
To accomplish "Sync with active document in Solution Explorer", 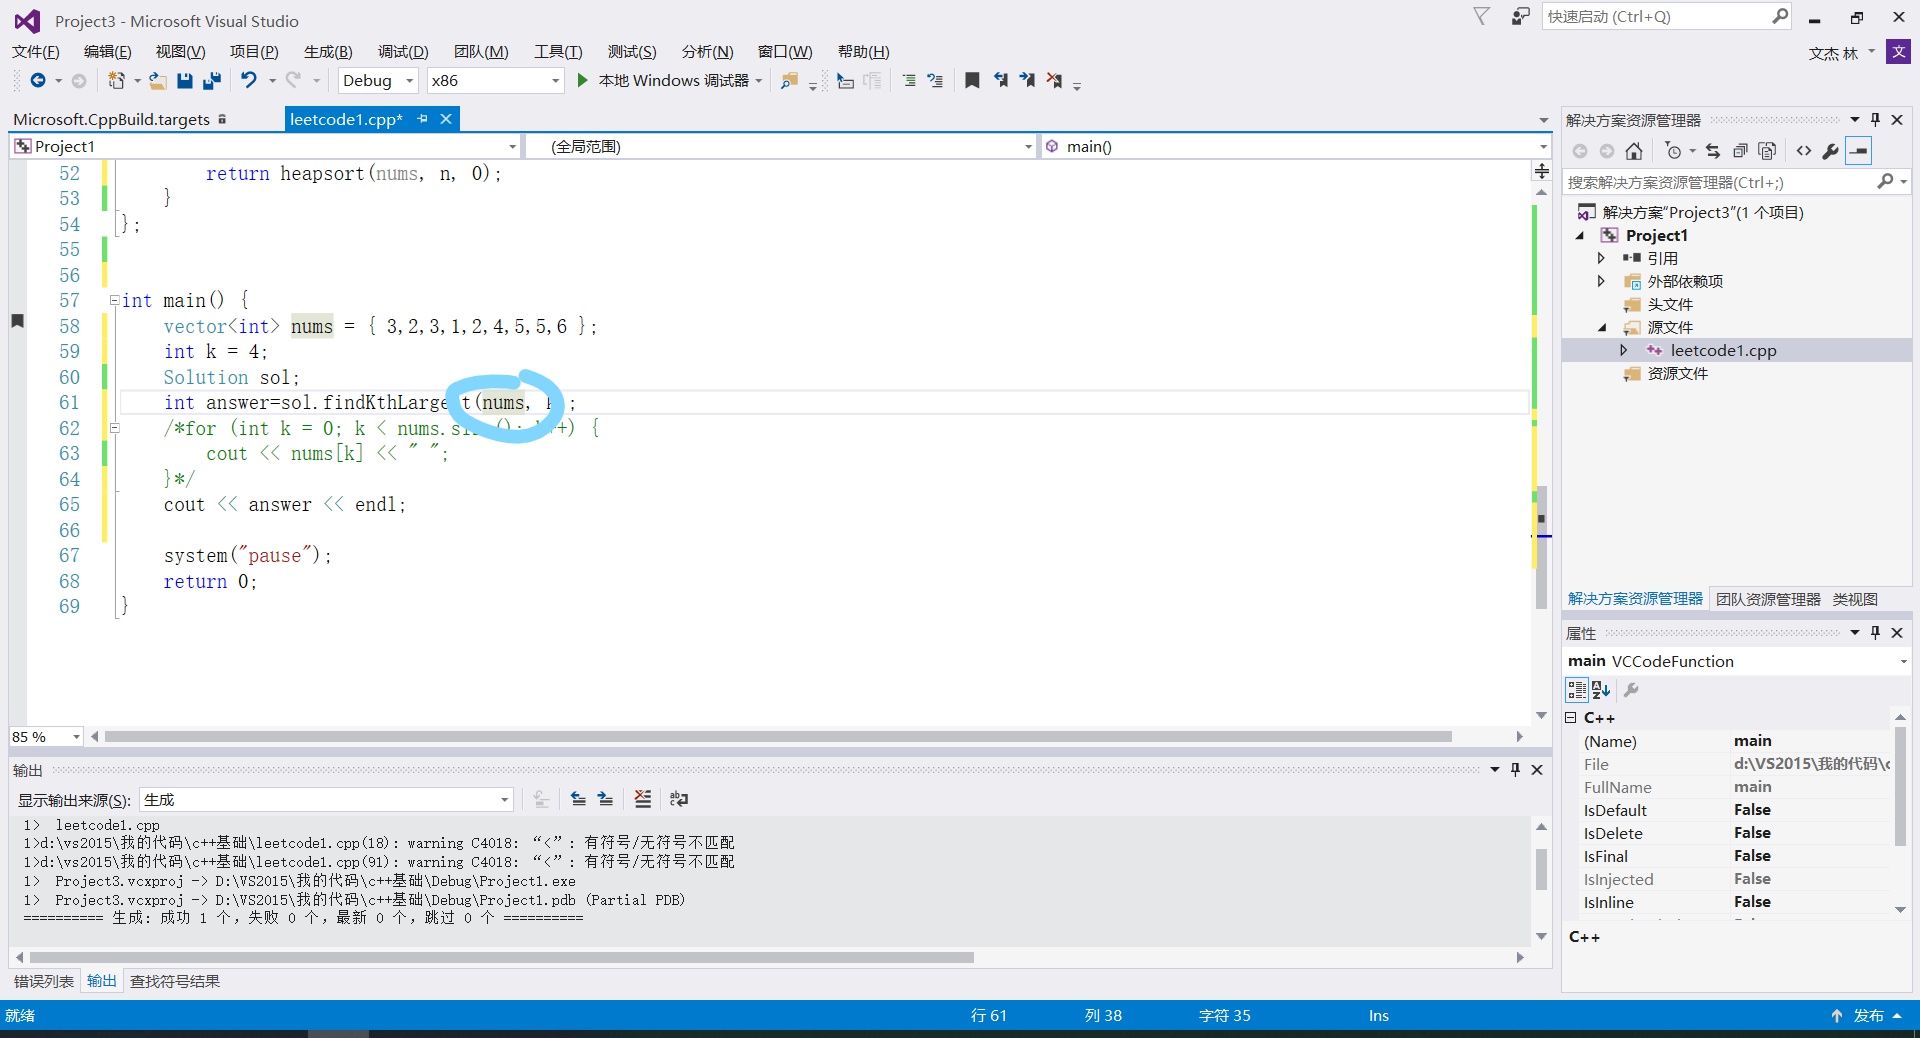I will coord(1713,151).
